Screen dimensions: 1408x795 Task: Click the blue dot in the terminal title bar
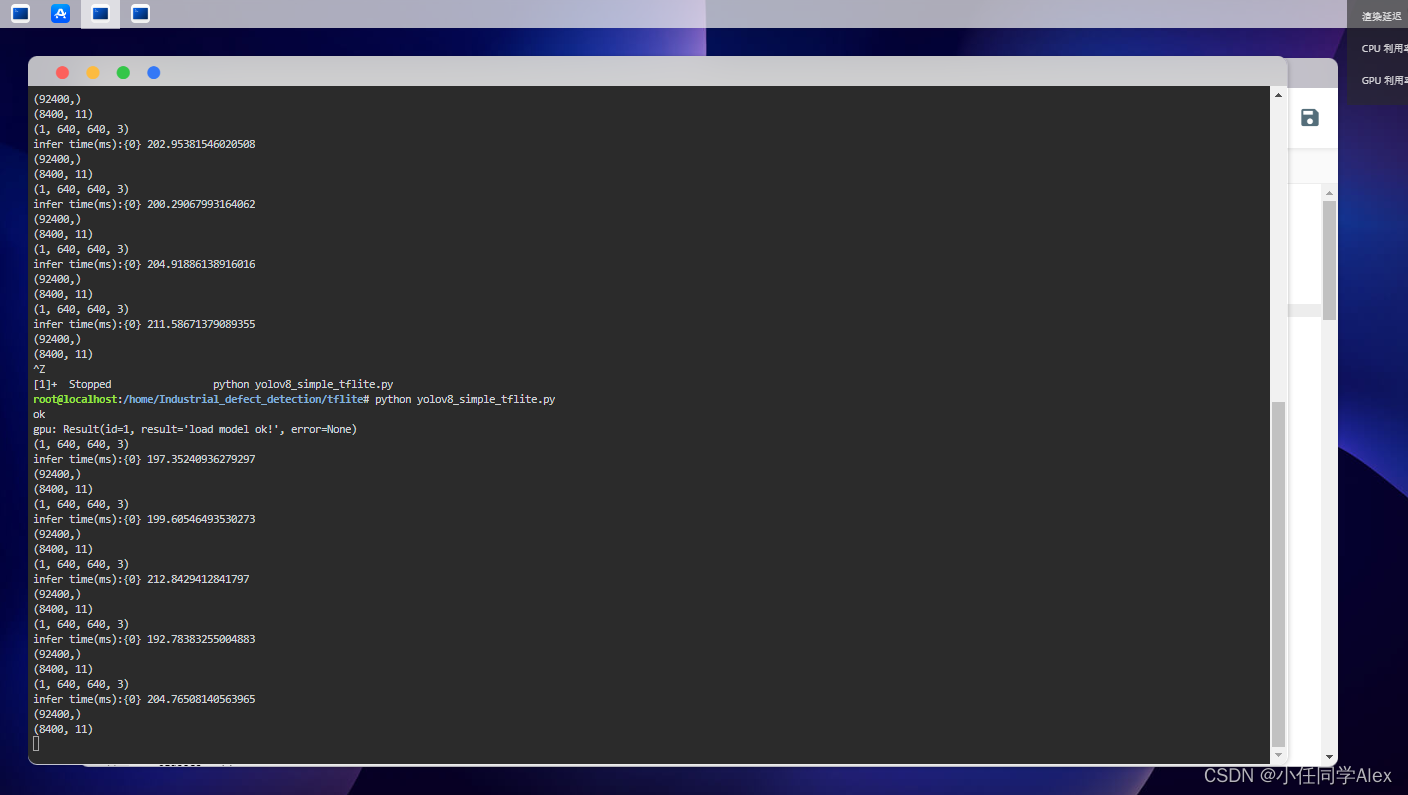[x=153, y=72]
